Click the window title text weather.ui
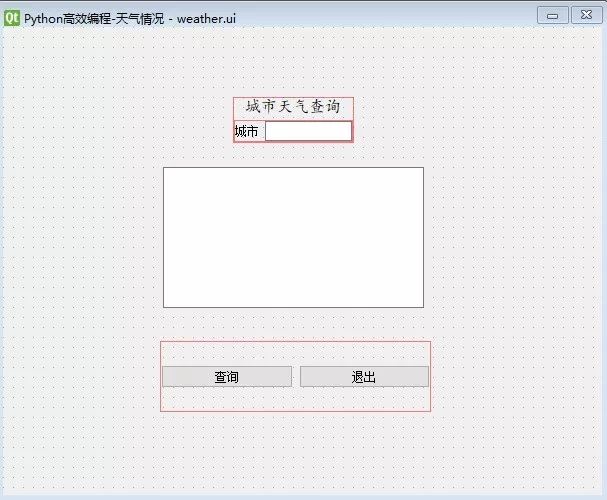The height and width of the screenshot is (500, 607). 206,19
